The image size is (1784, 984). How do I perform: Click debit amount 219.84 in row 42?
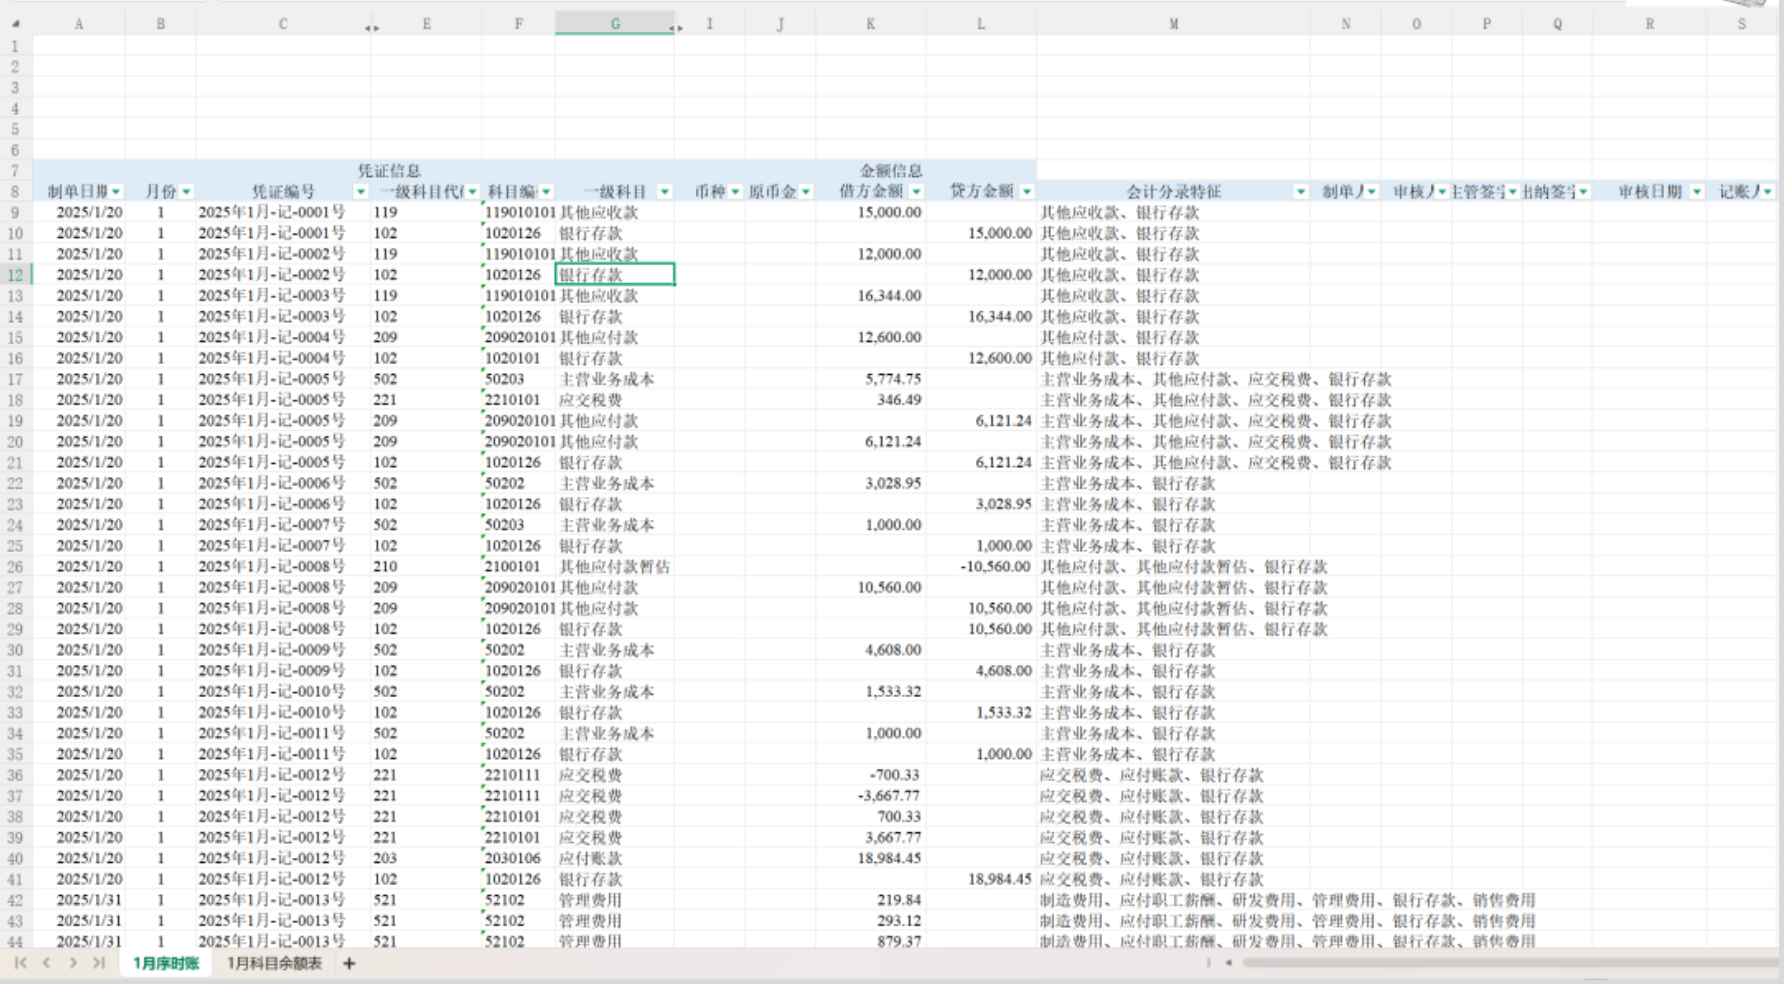[x=871, y=900]
